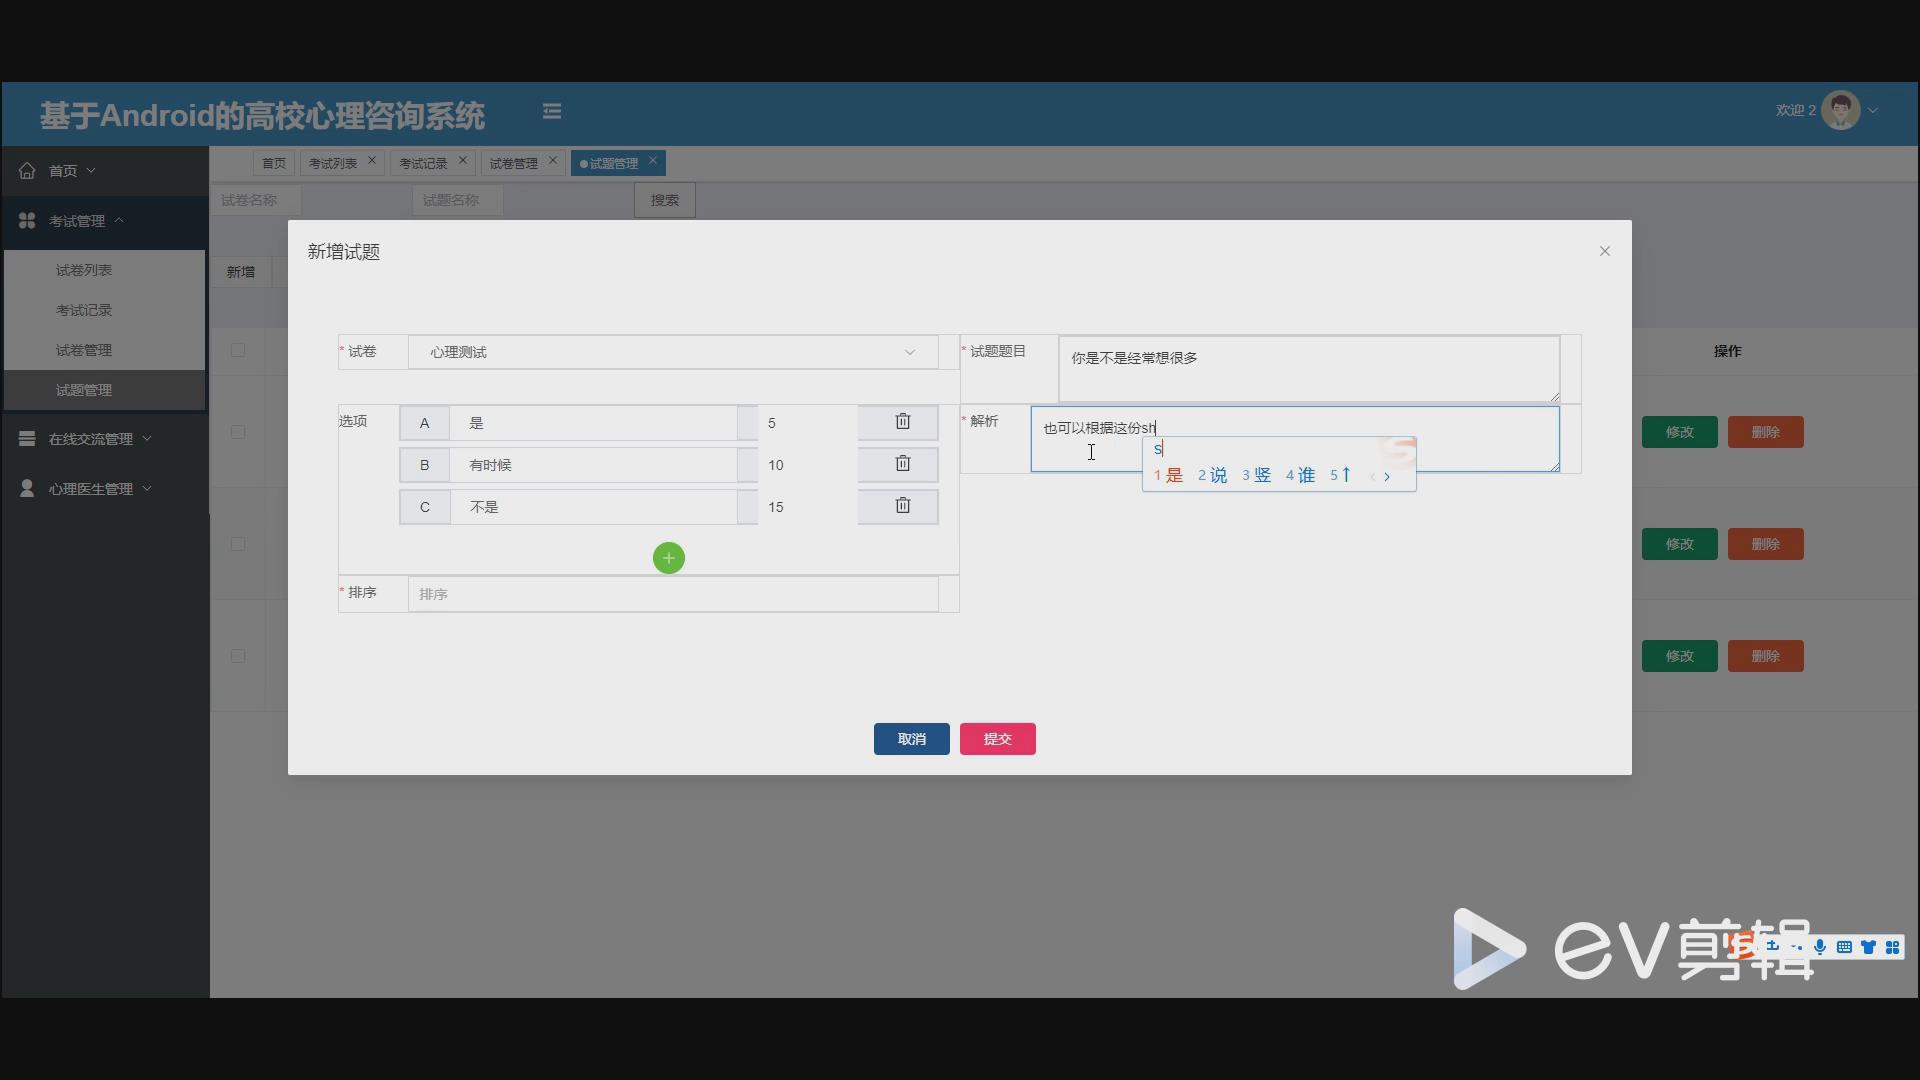Select IME candidate 2 说
1920x1080 pixels.
(x=1213, y=476)
